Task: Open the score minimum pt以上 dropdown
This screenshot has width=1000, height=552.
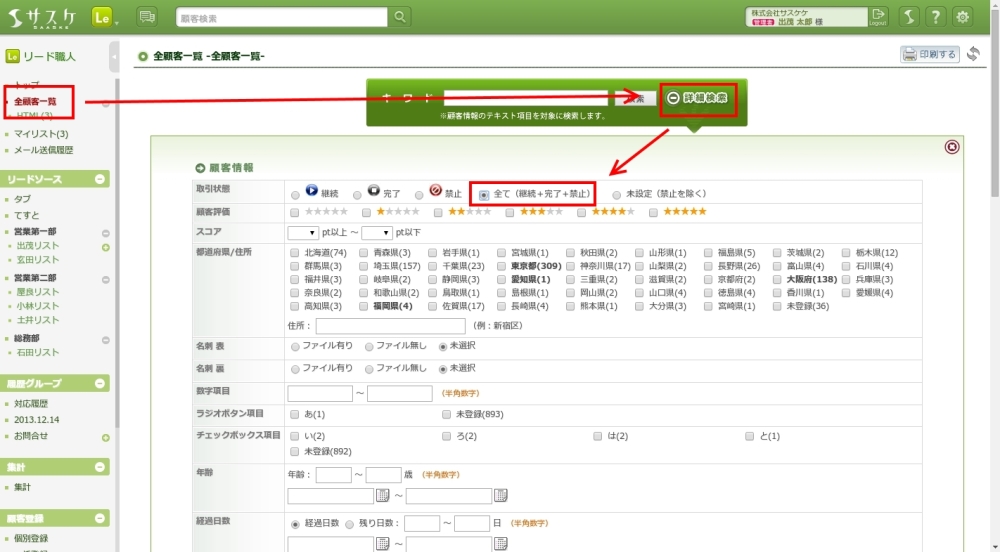Action: click(x=302, y=233)
